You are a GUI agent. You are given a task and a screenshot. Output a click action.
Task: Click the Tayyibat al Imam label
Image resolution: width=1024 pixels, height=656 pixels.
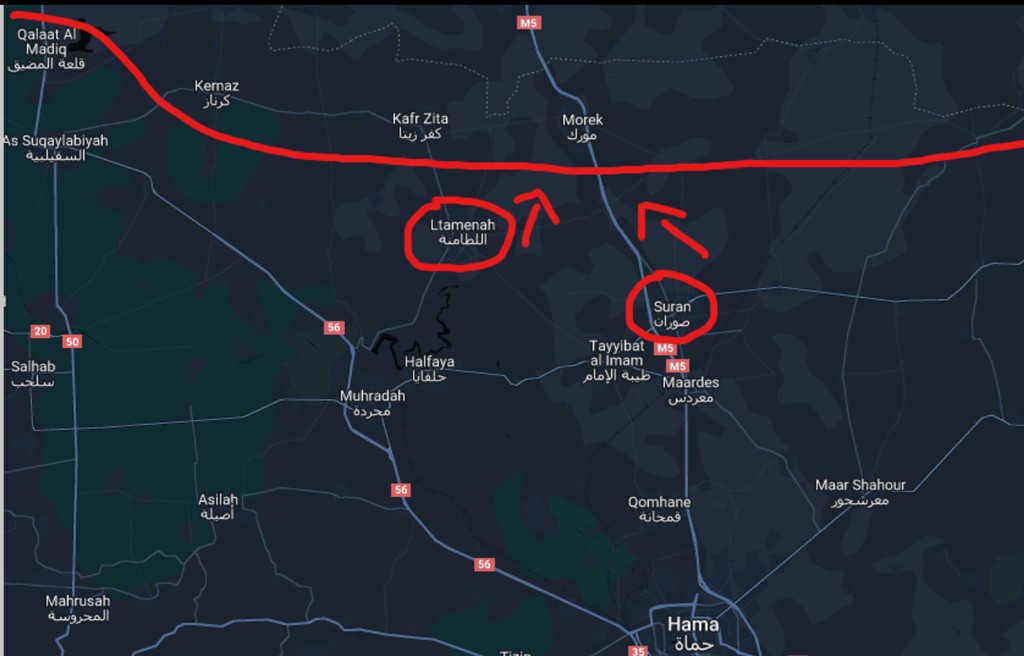coord(616,361)
